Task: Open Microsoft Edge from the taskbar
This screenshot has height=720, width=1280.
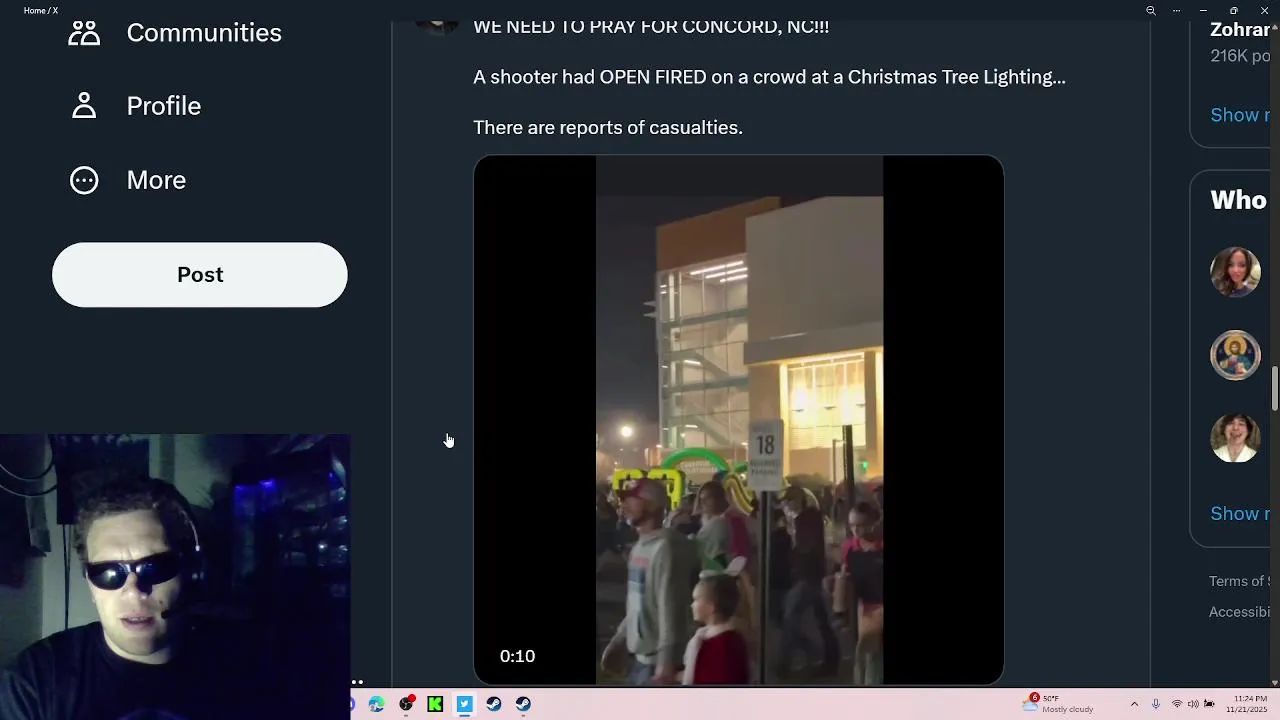Action: click(x=377, y=704)
